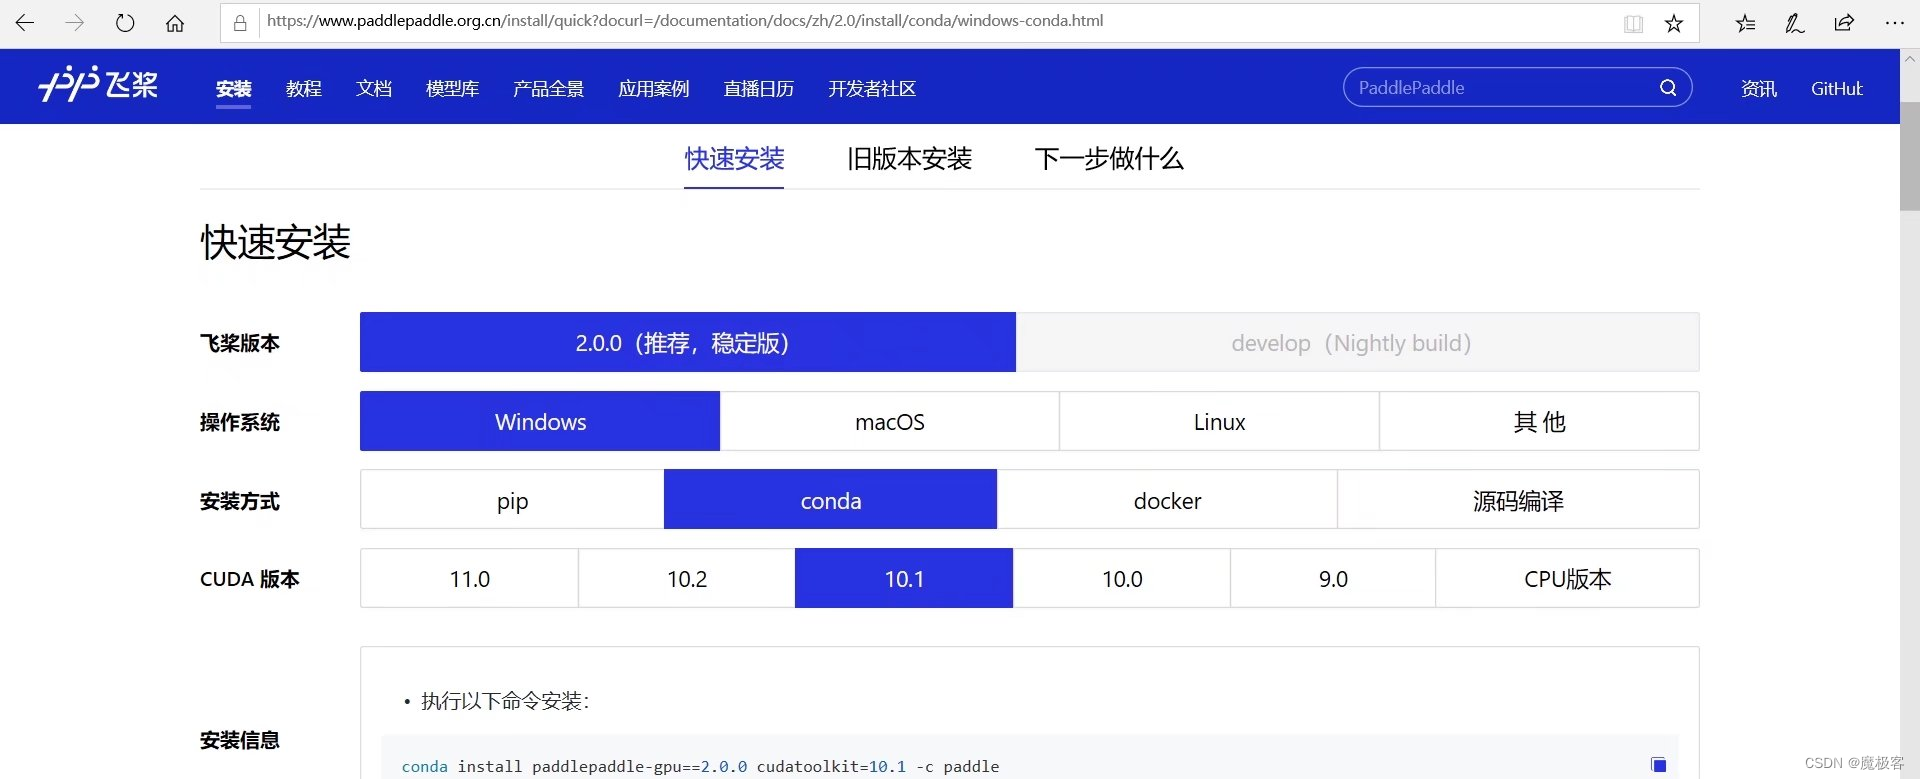
Task: Switch to the 下一步做什么 tab
Action: 1109,159
